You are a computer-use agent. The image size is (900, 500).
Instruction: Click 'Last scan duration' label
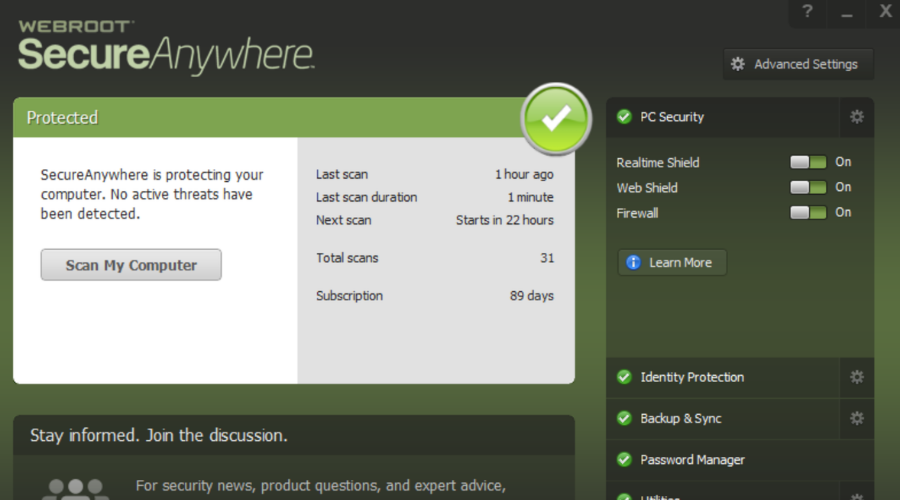point(366,197)
